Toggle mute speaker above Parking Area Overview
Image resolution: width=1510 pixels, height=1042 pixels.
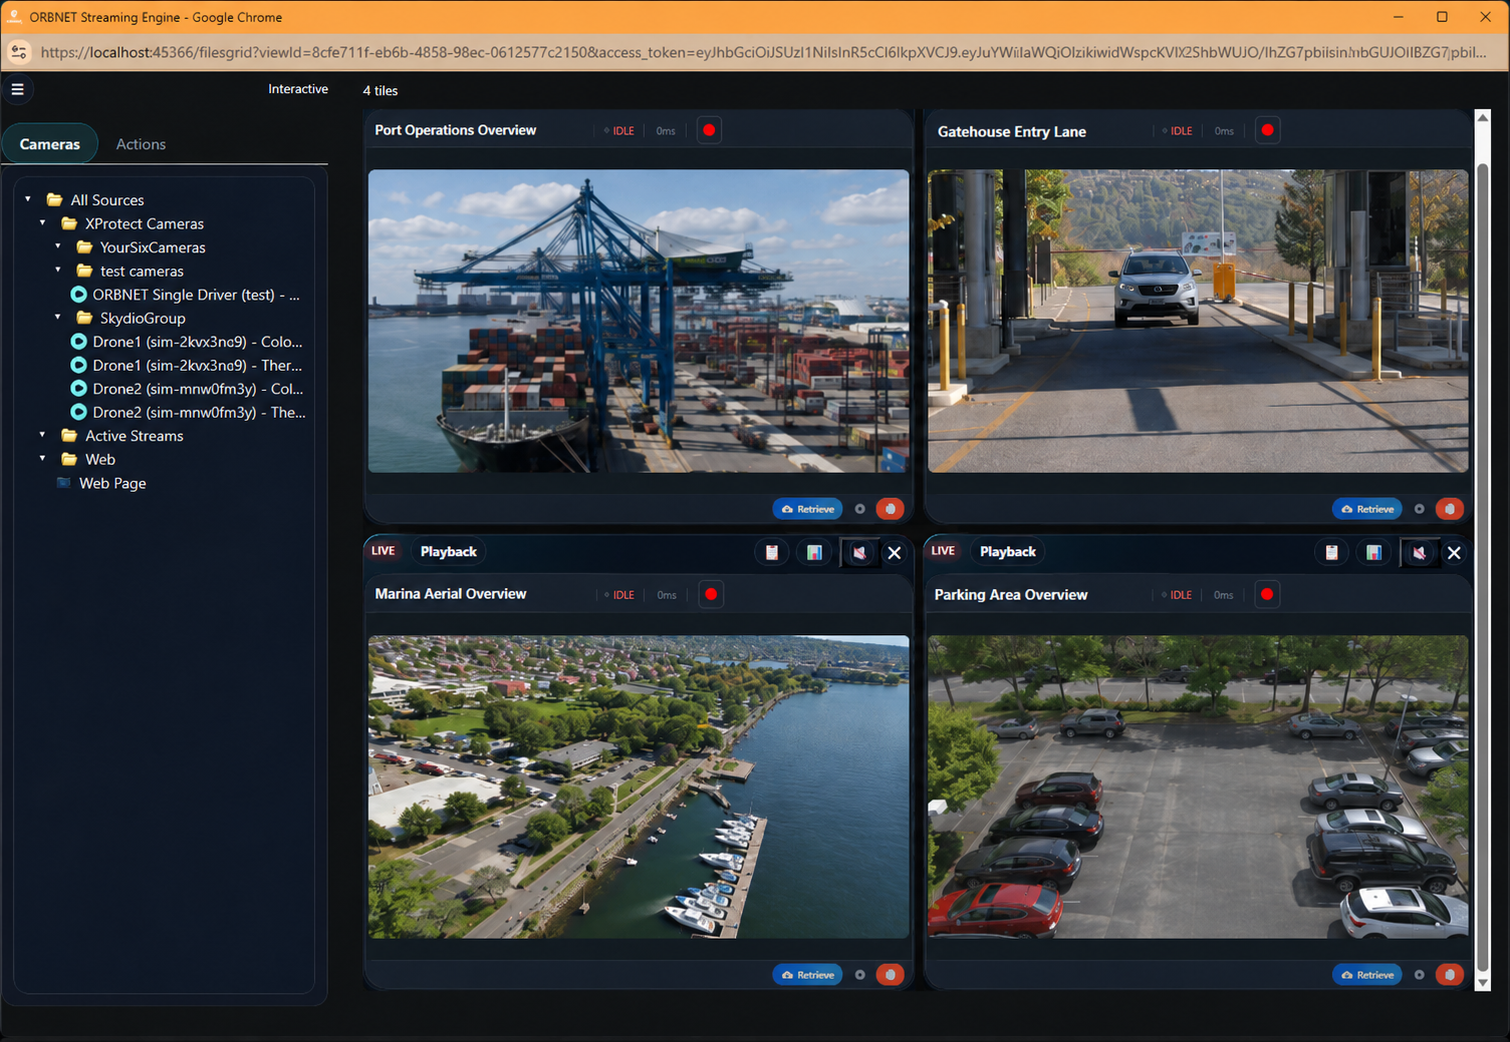1419,552
